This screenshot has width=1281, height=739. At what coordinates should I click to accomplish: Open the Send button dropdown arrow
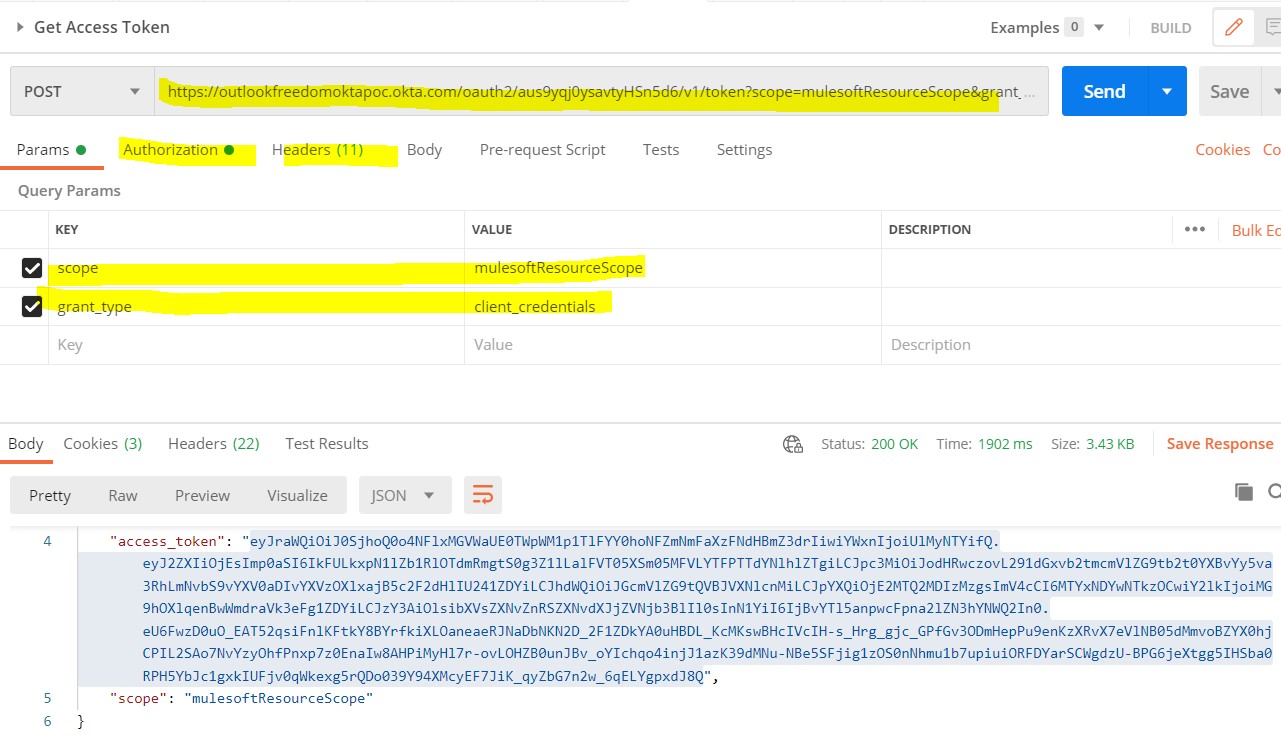coord(1167,91)
